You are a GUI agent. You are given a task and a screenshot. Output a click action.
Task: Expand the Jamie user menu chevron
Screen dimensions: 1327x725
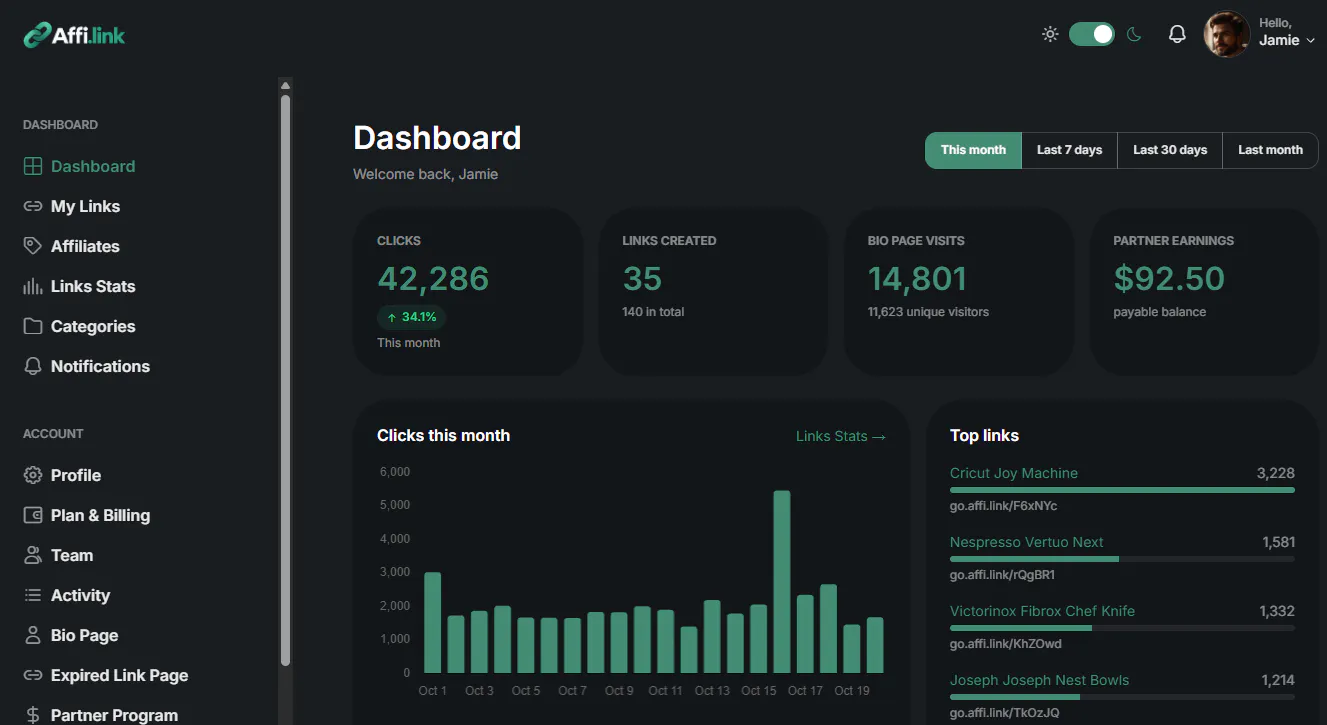point(1310,41)
